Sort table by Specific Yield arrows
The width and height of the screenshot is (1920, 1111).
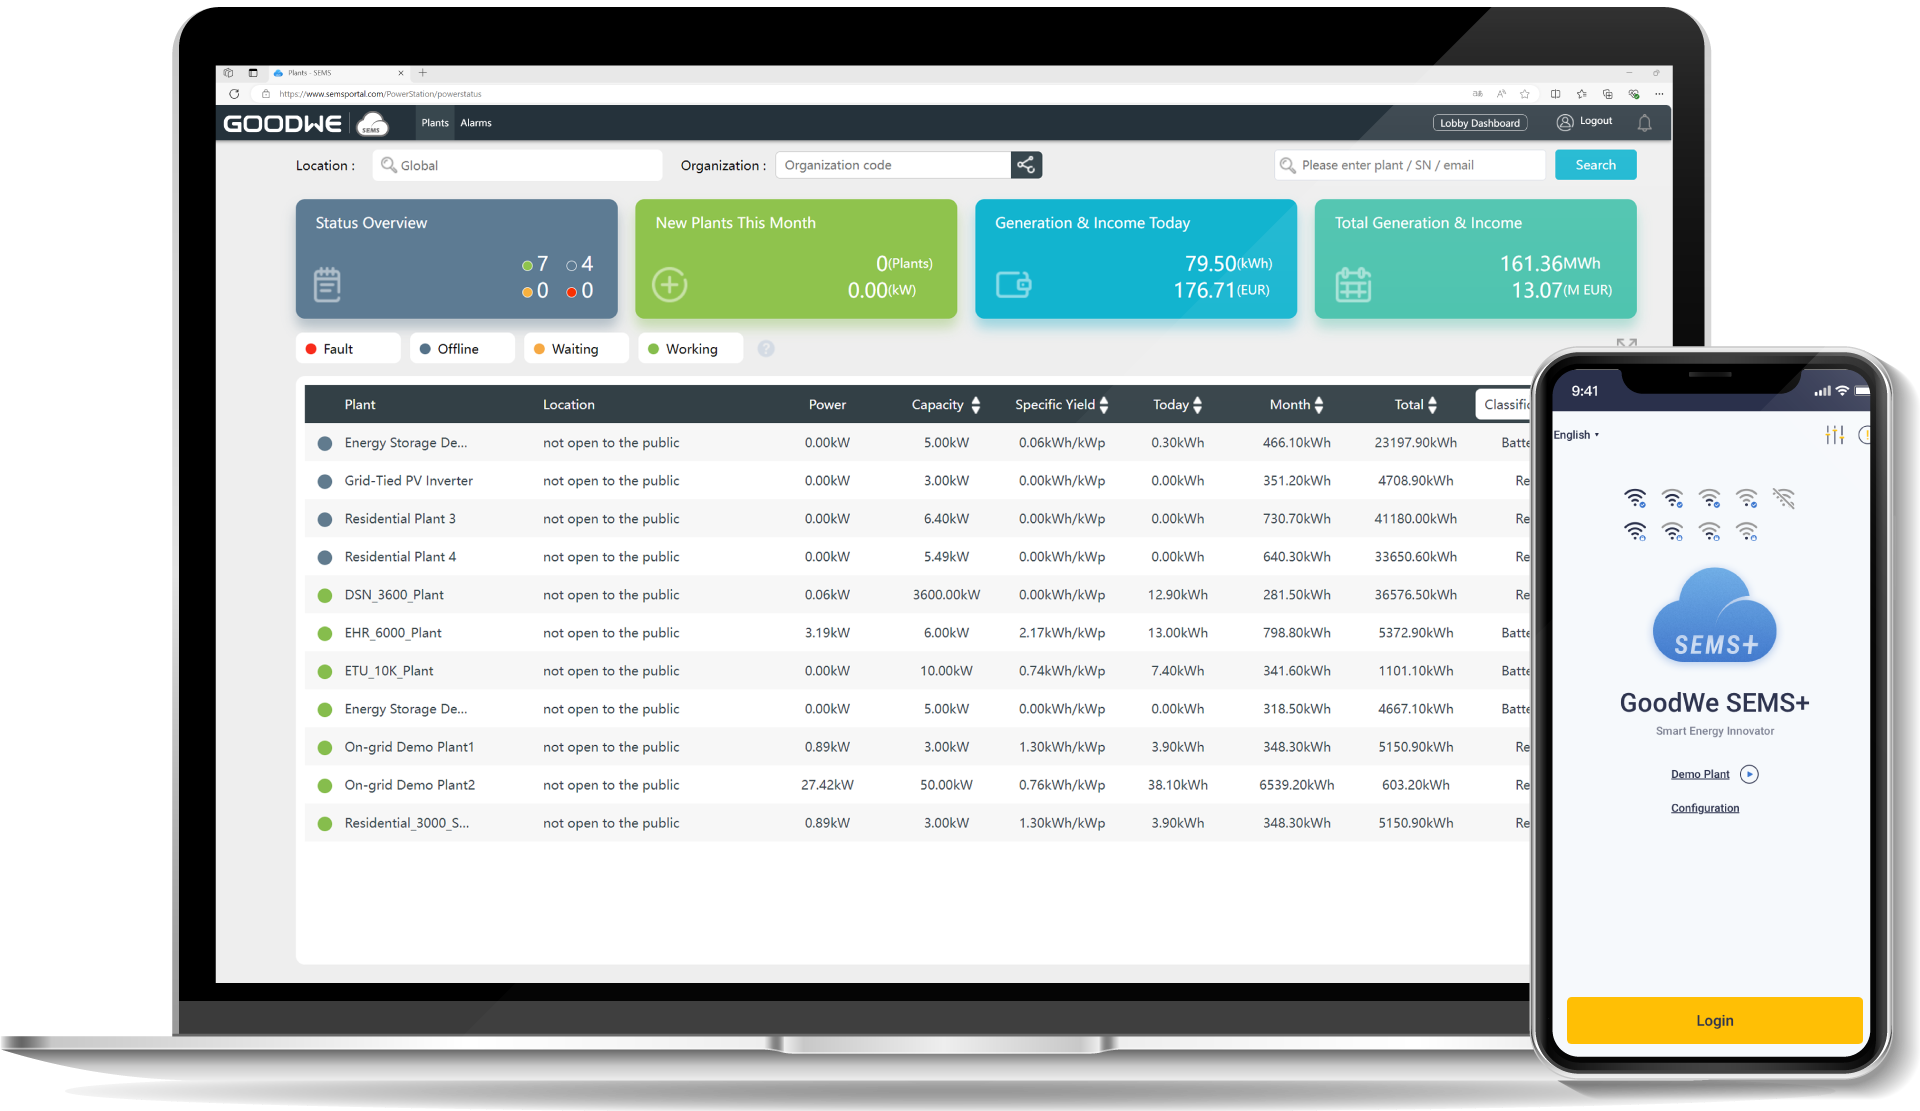point(1104,405)
